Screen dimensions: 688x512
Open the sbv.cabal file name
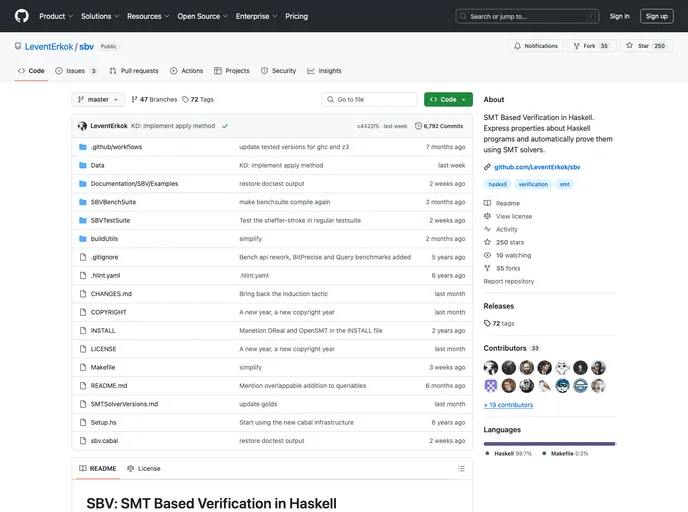click(104, 441)
